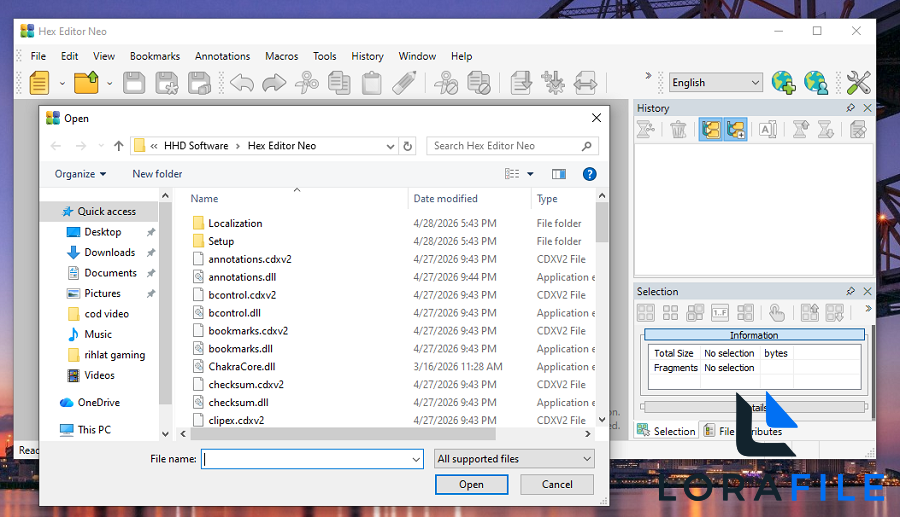Open the Tools menu
900x517 pixels.
(325, 56)
